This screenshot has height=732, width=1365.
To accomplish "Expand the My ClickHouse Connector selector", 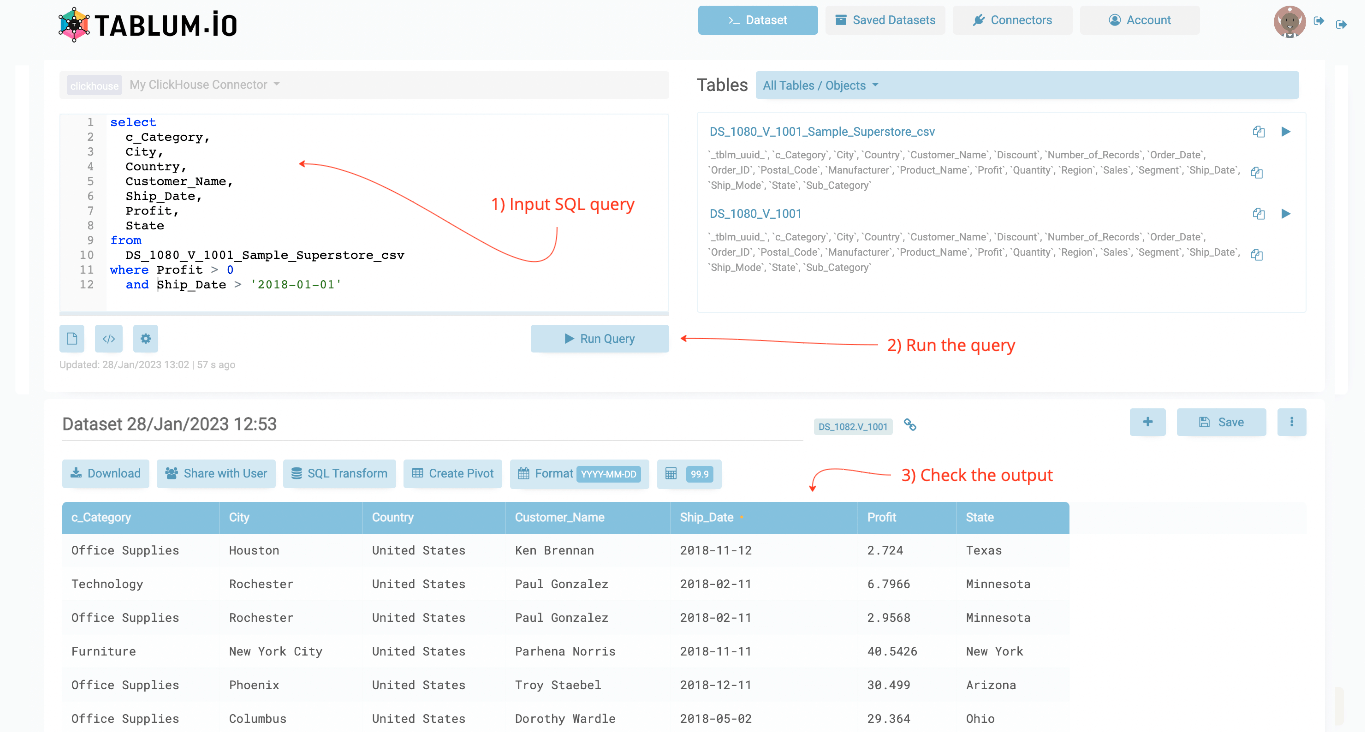I will [204, 84].
